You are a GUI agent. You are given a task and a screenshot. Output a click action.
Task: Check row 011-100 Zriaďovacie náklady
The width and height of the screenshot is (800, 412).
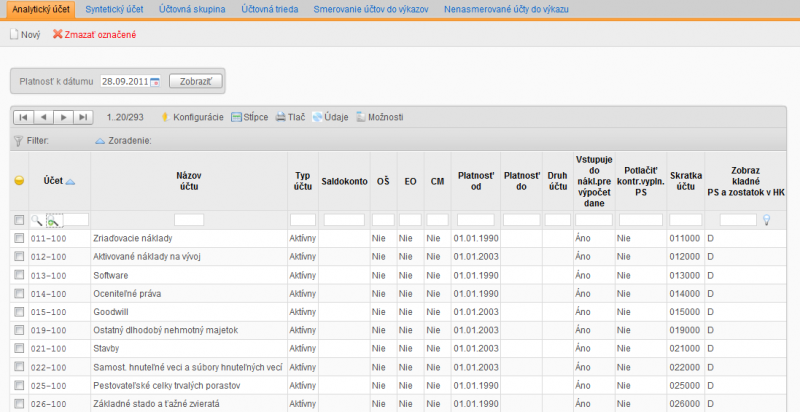[19, 238]
